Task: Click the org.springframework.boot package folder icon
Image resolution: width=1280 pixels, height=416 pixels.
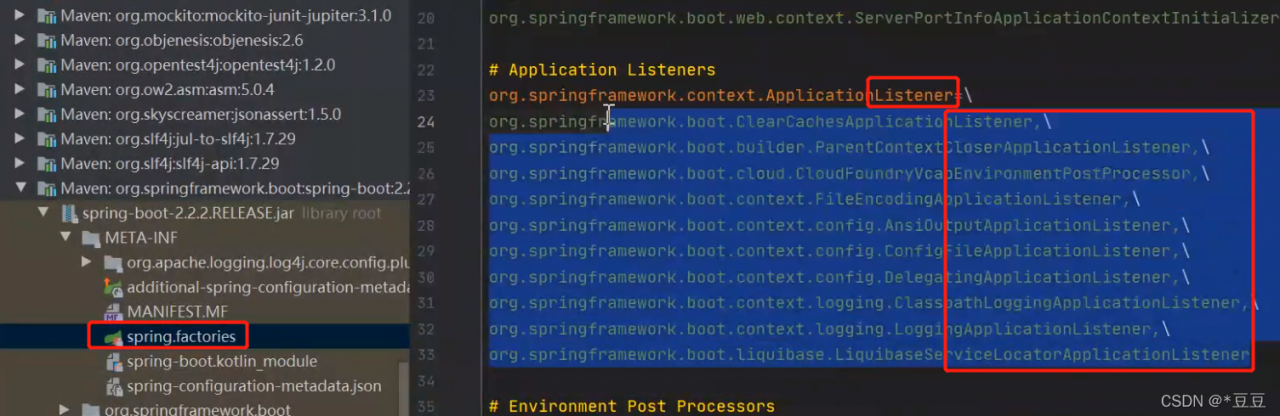Action: click(91, 410)
